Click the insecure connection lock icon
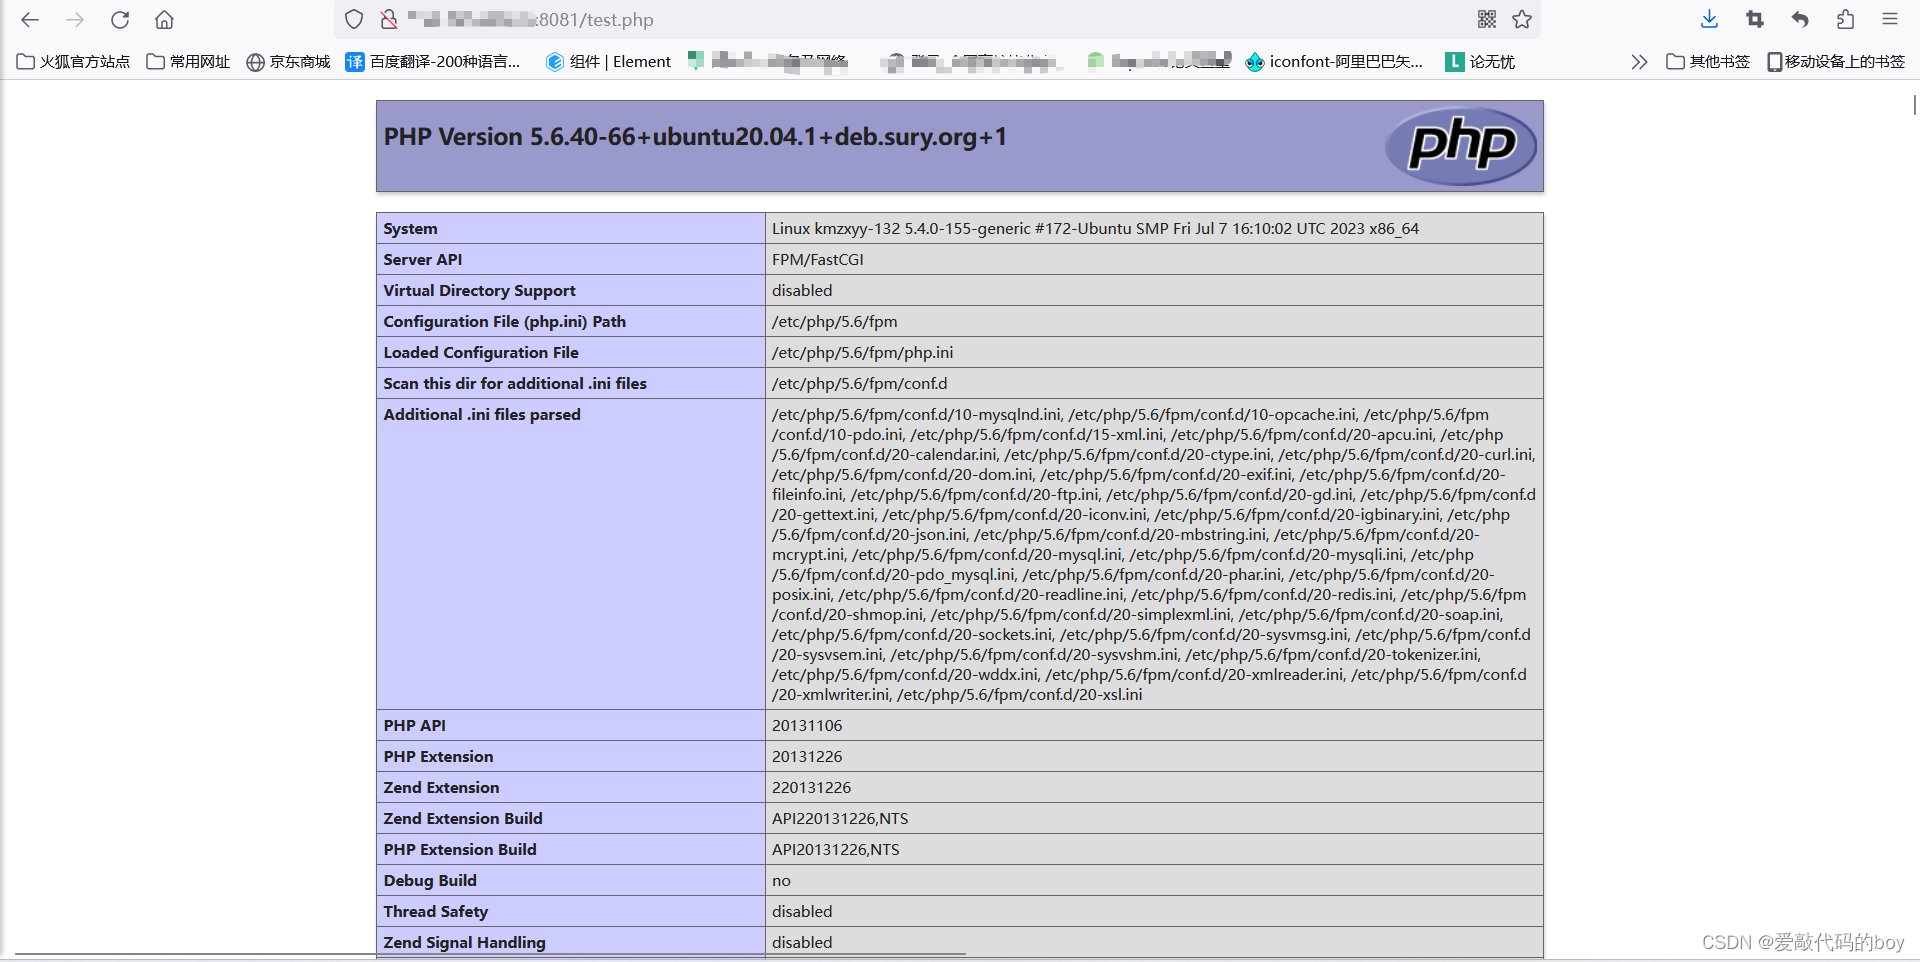The height and width of the screenshot is (962, 1920). tap(387, 19)
